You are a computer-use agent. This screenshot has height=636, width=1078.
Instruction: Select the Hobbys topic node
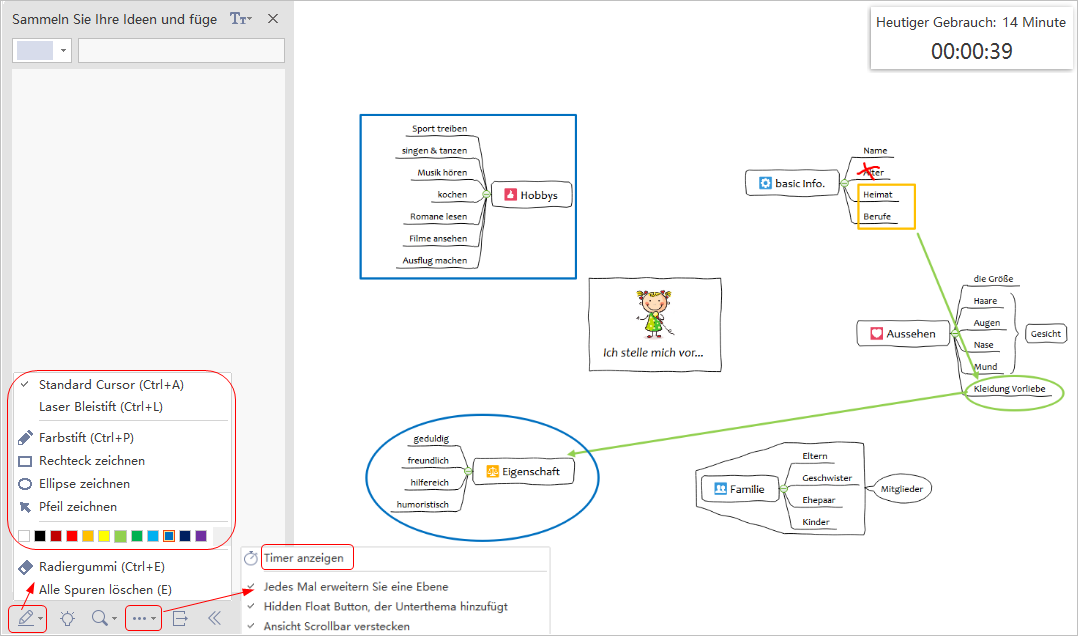[x=531, y=195]
